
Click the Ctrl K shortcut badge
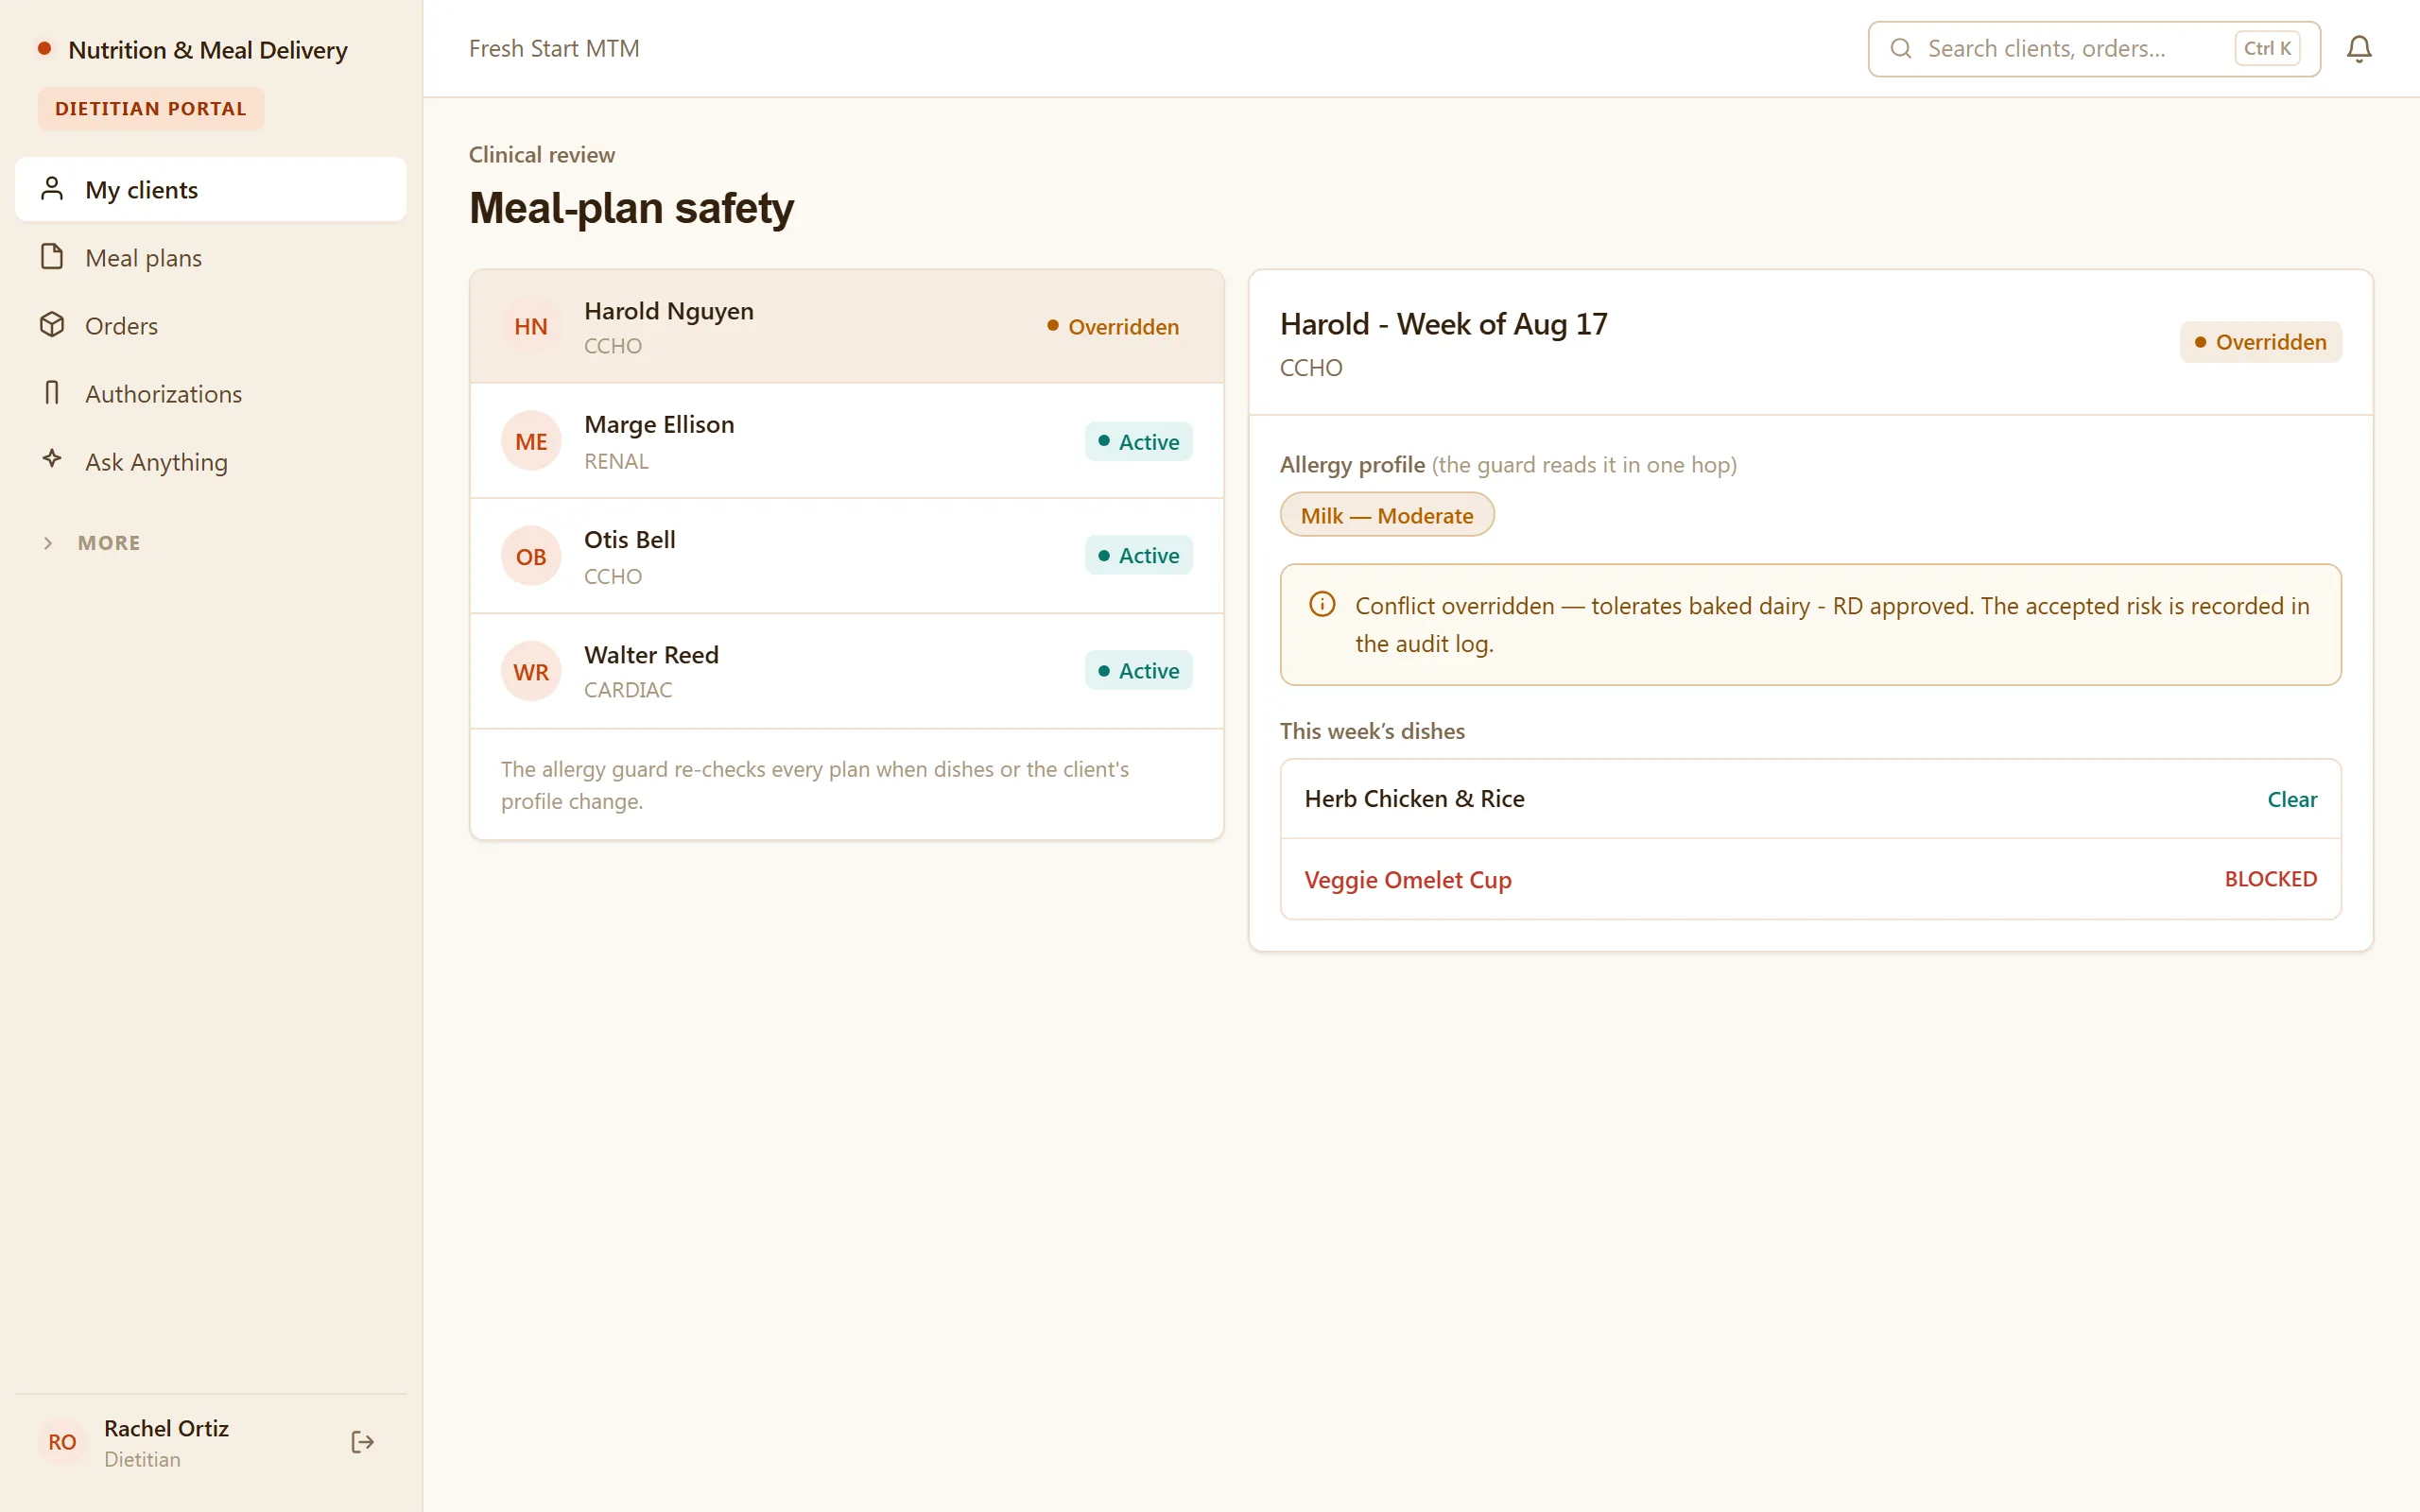coord(2267,49)
